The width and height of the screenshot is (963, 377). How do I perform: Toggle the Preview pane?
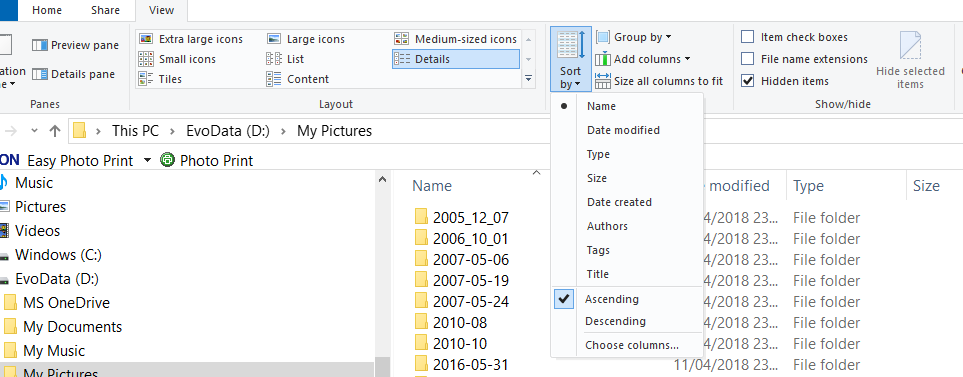pyautogui.click(x=76, y=45)
